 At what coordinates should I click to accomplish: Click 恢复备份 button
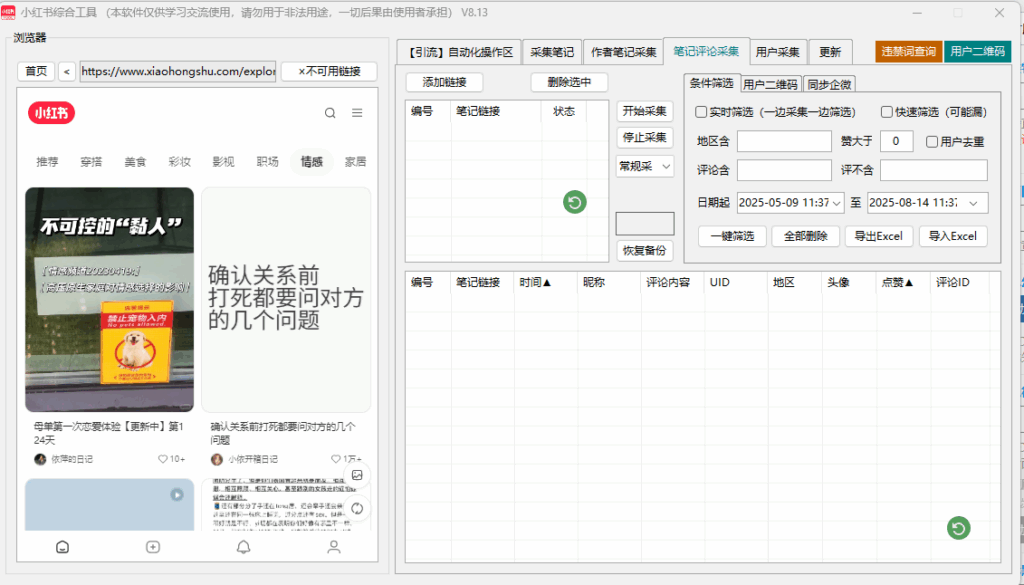645,251
